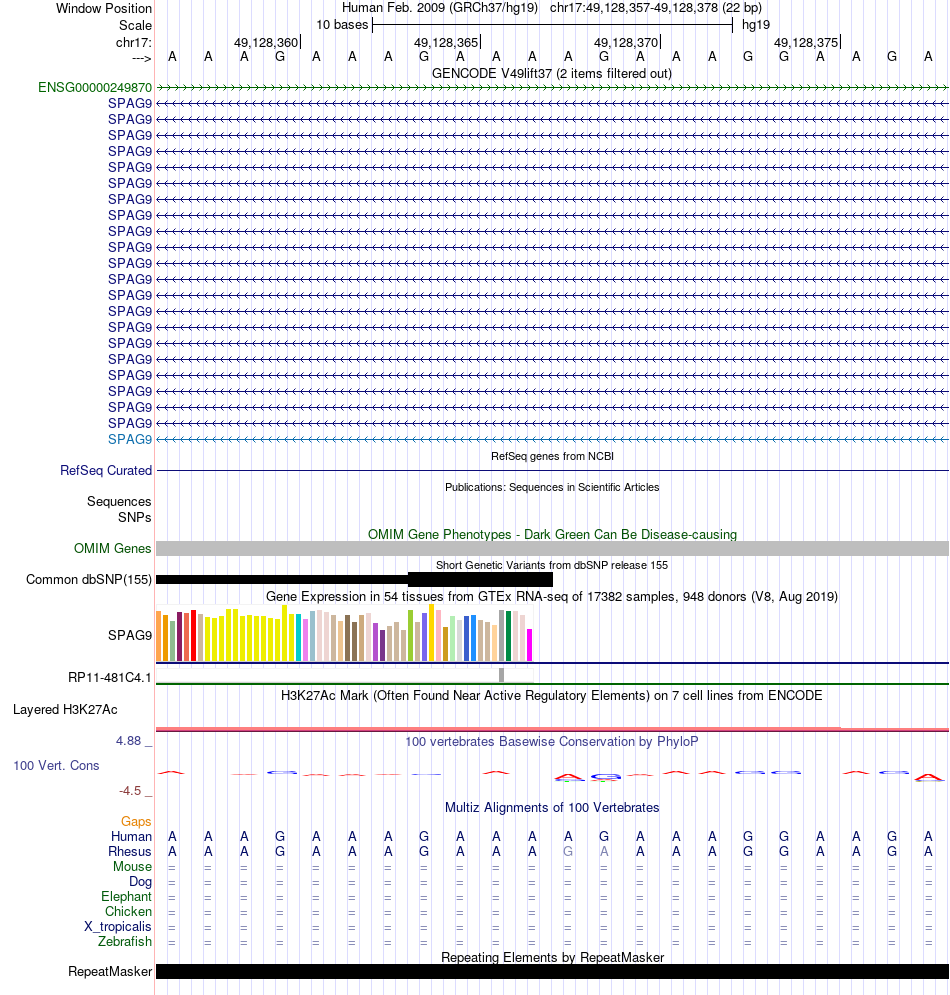
Task: Click the SPAG9 label beside the GTEx bar chart
Action: click(130, 635)
